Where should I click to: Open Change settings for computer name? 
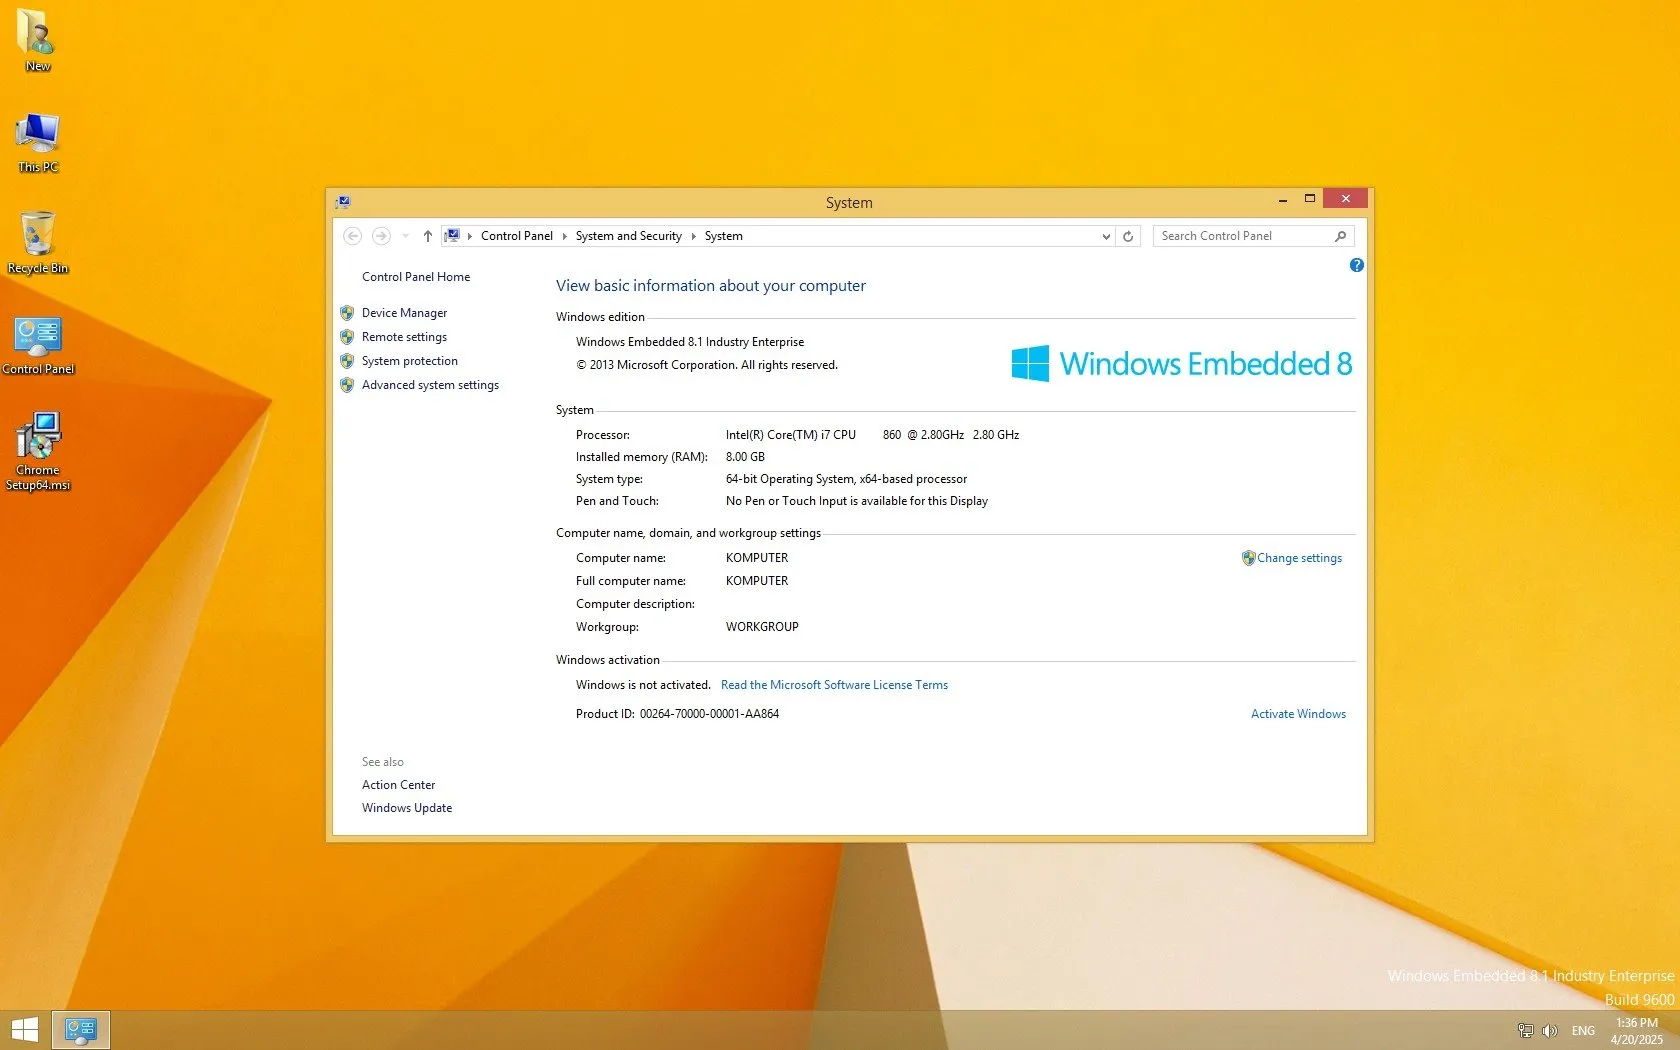click(1299, 557)
